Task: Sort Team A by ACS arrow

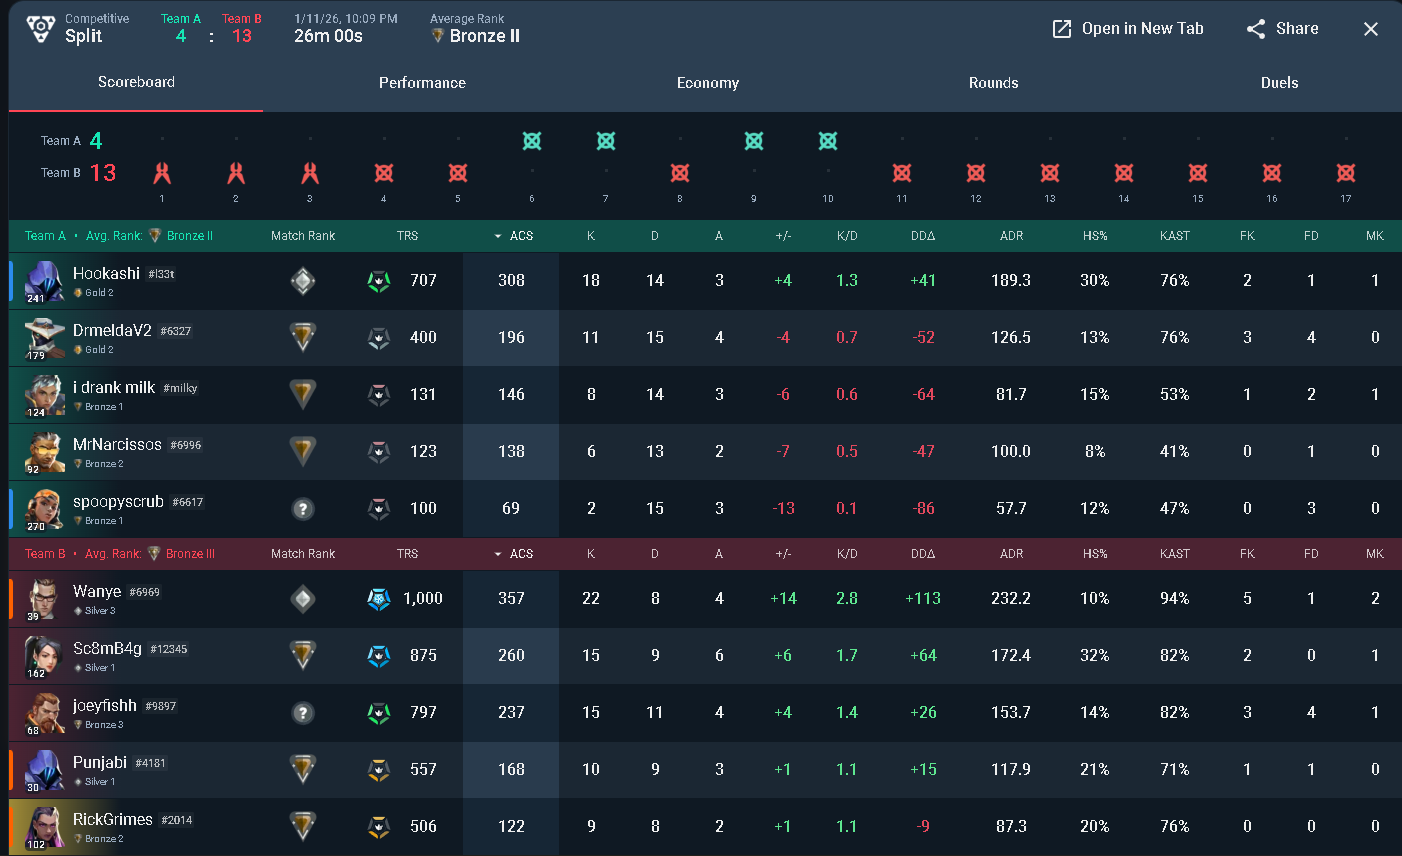Action: click(498, 236)
